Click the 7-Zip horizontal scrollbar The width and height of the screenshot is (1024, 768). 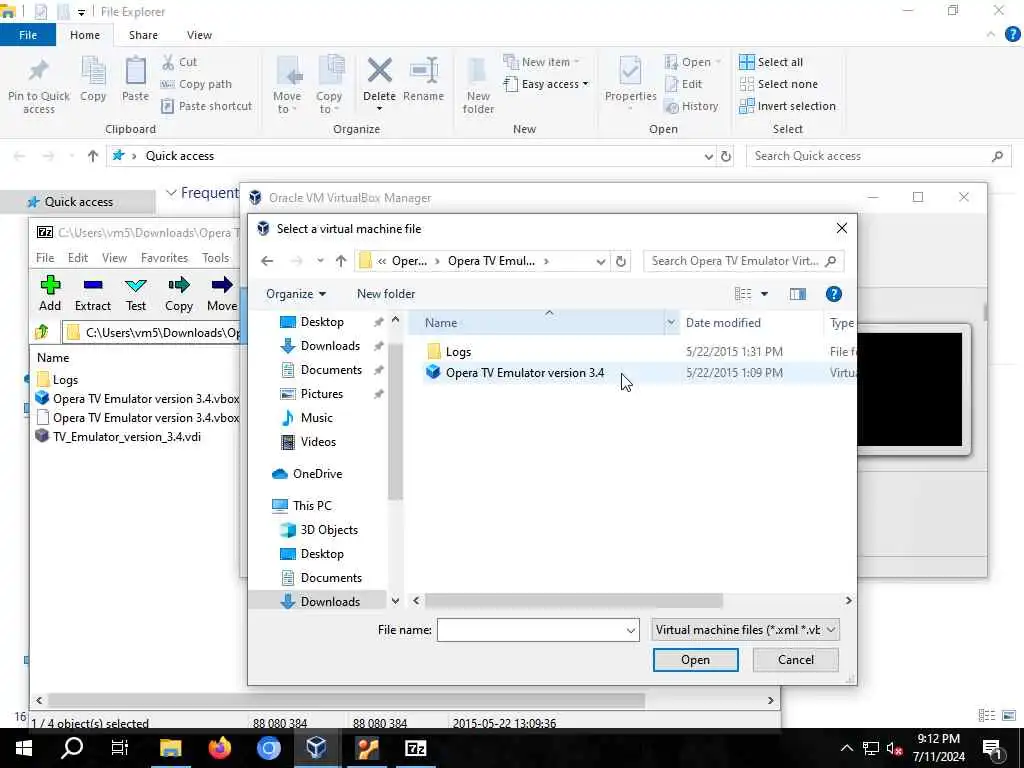pos(346,700)
